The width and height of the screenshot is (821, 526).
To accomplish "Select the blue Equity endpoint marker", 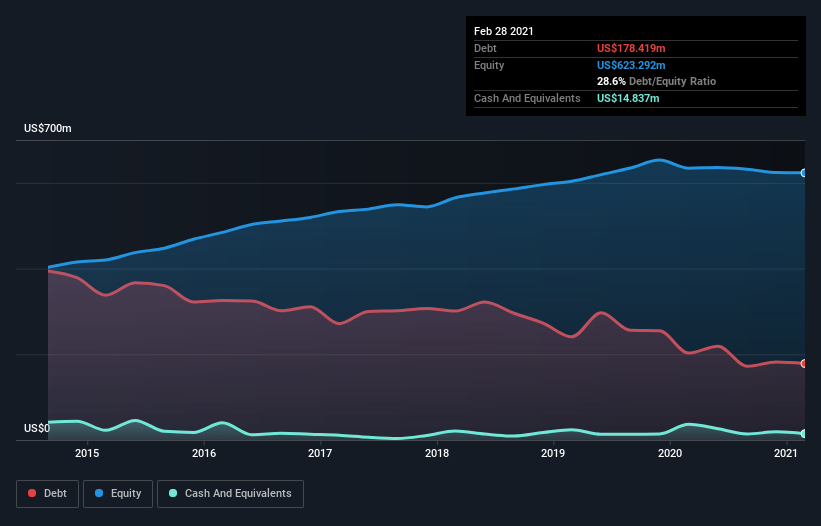I will pos(804,173).
